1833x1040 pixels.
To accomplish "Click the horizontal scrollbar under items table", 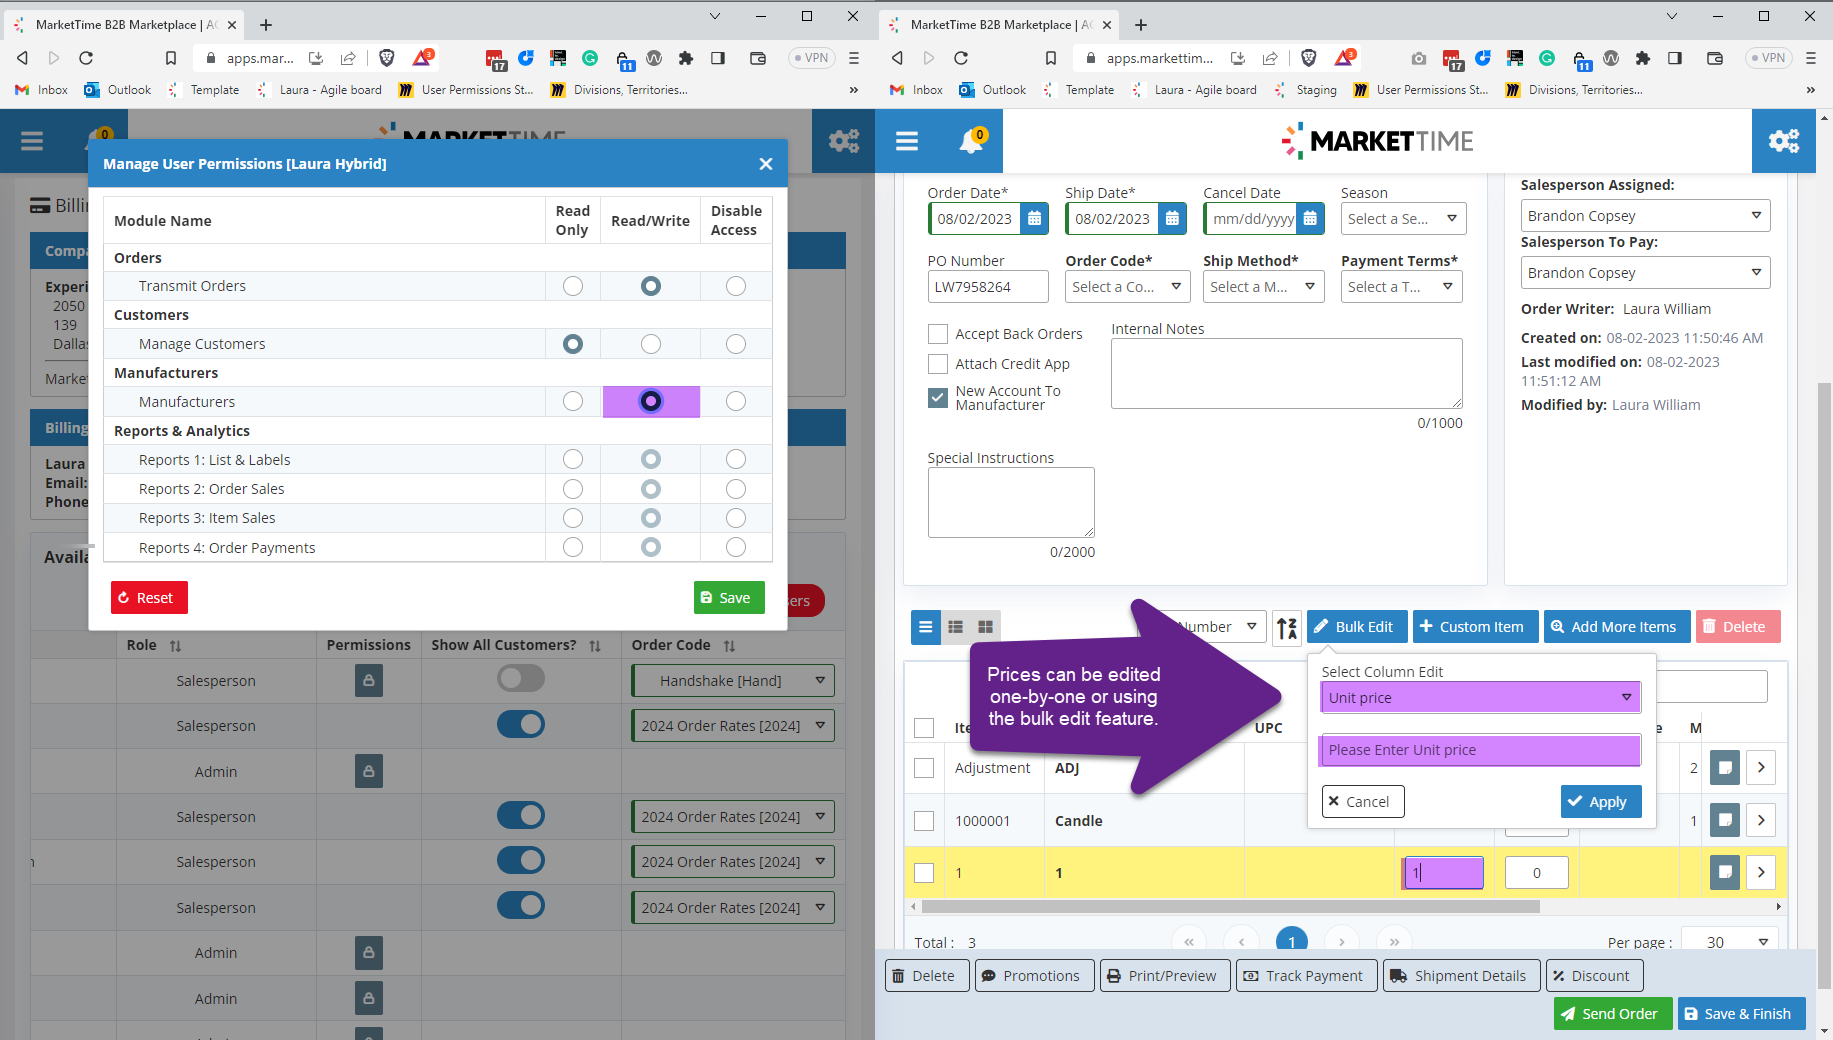I will pos(1230,907).
